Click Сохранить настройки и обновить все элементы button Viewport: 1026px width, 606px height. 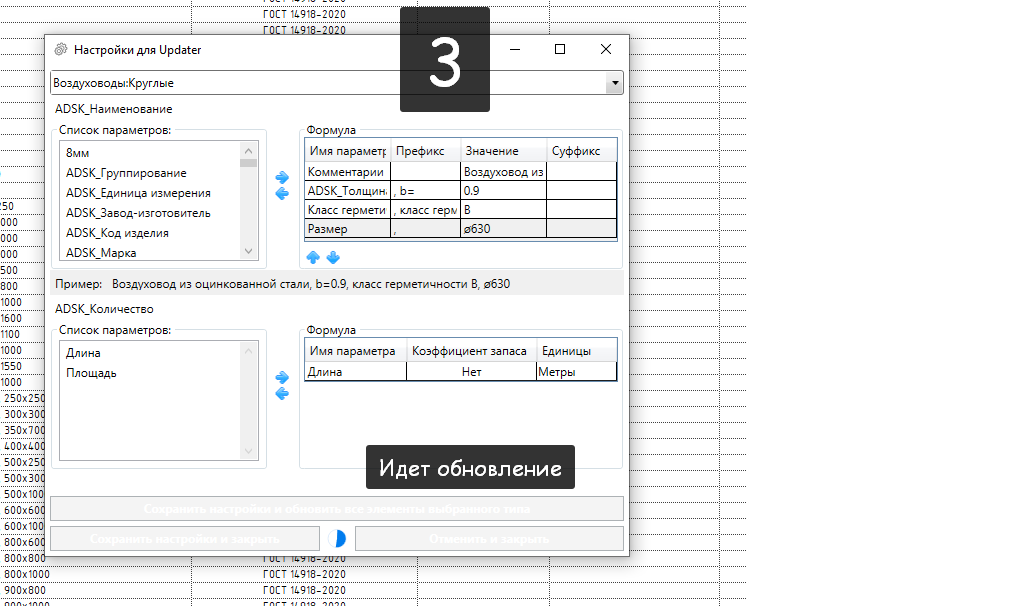point(336,508)
